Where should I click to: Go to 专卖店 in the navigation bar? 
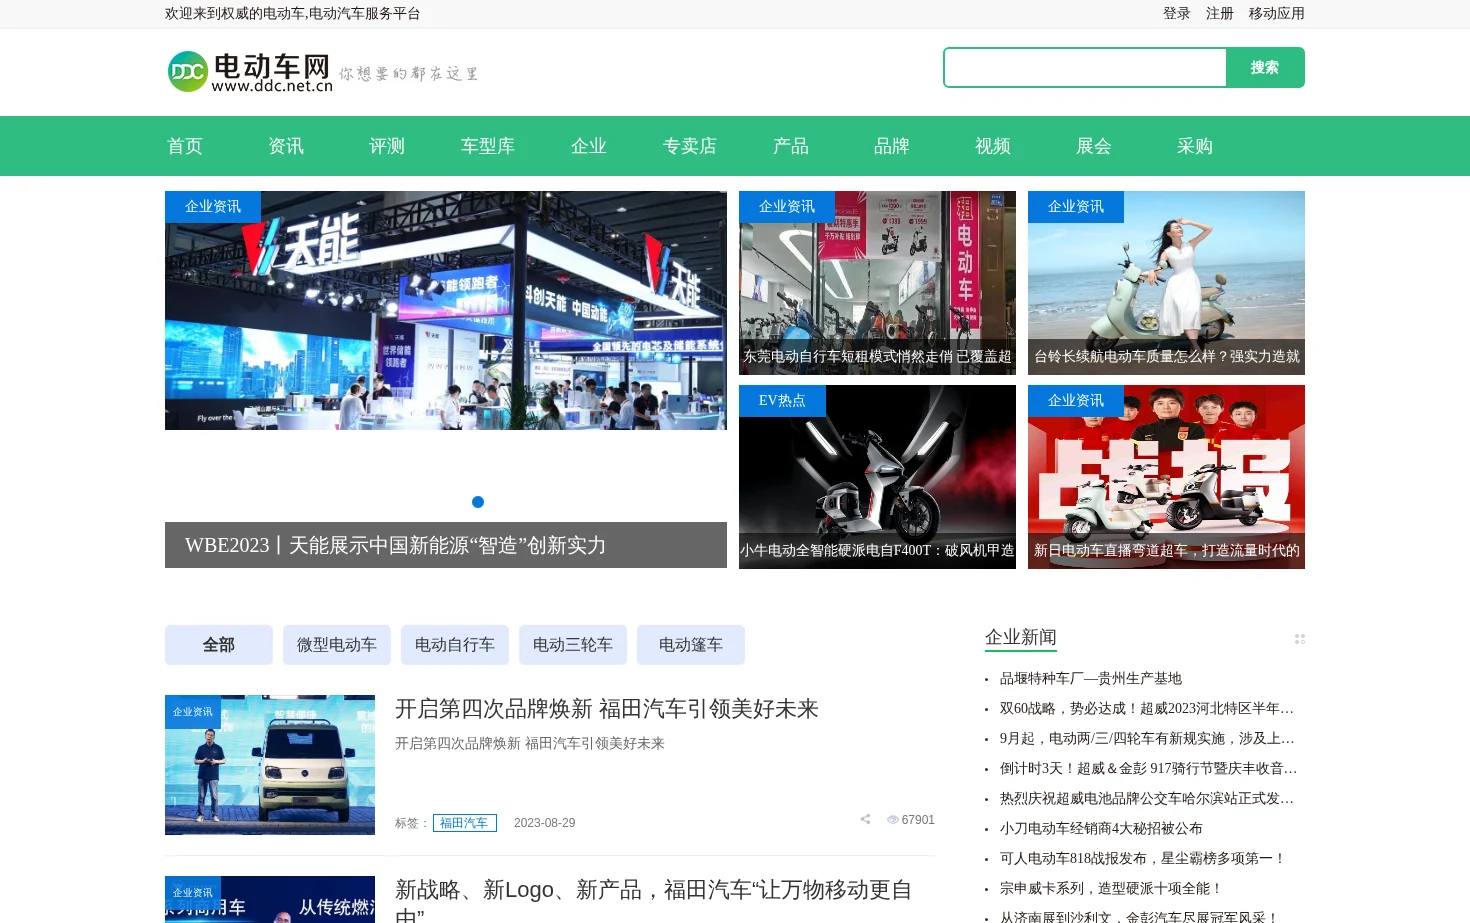coord(690,146)
